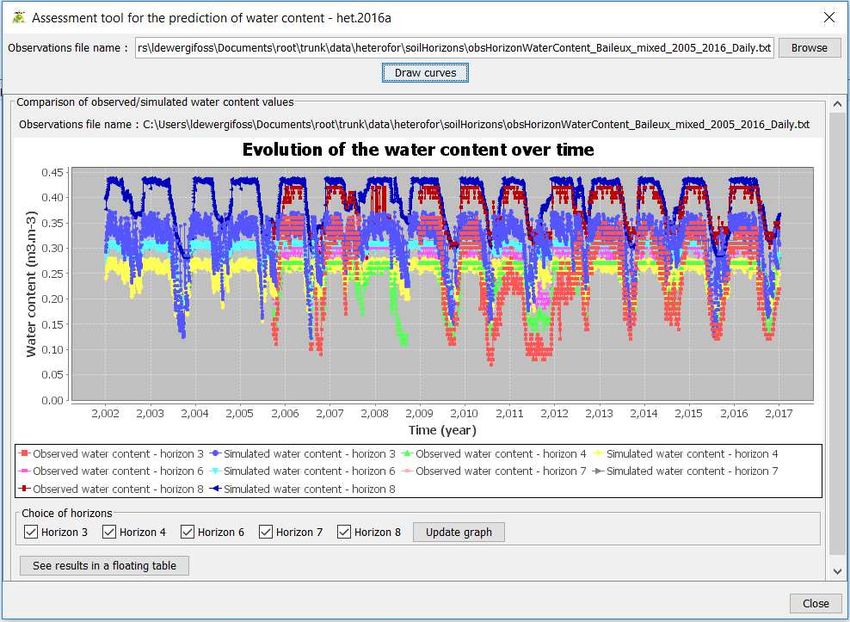
Task: Click the 'Water content (m3.m-3)' axis label
Action: (x=31, y=284)
